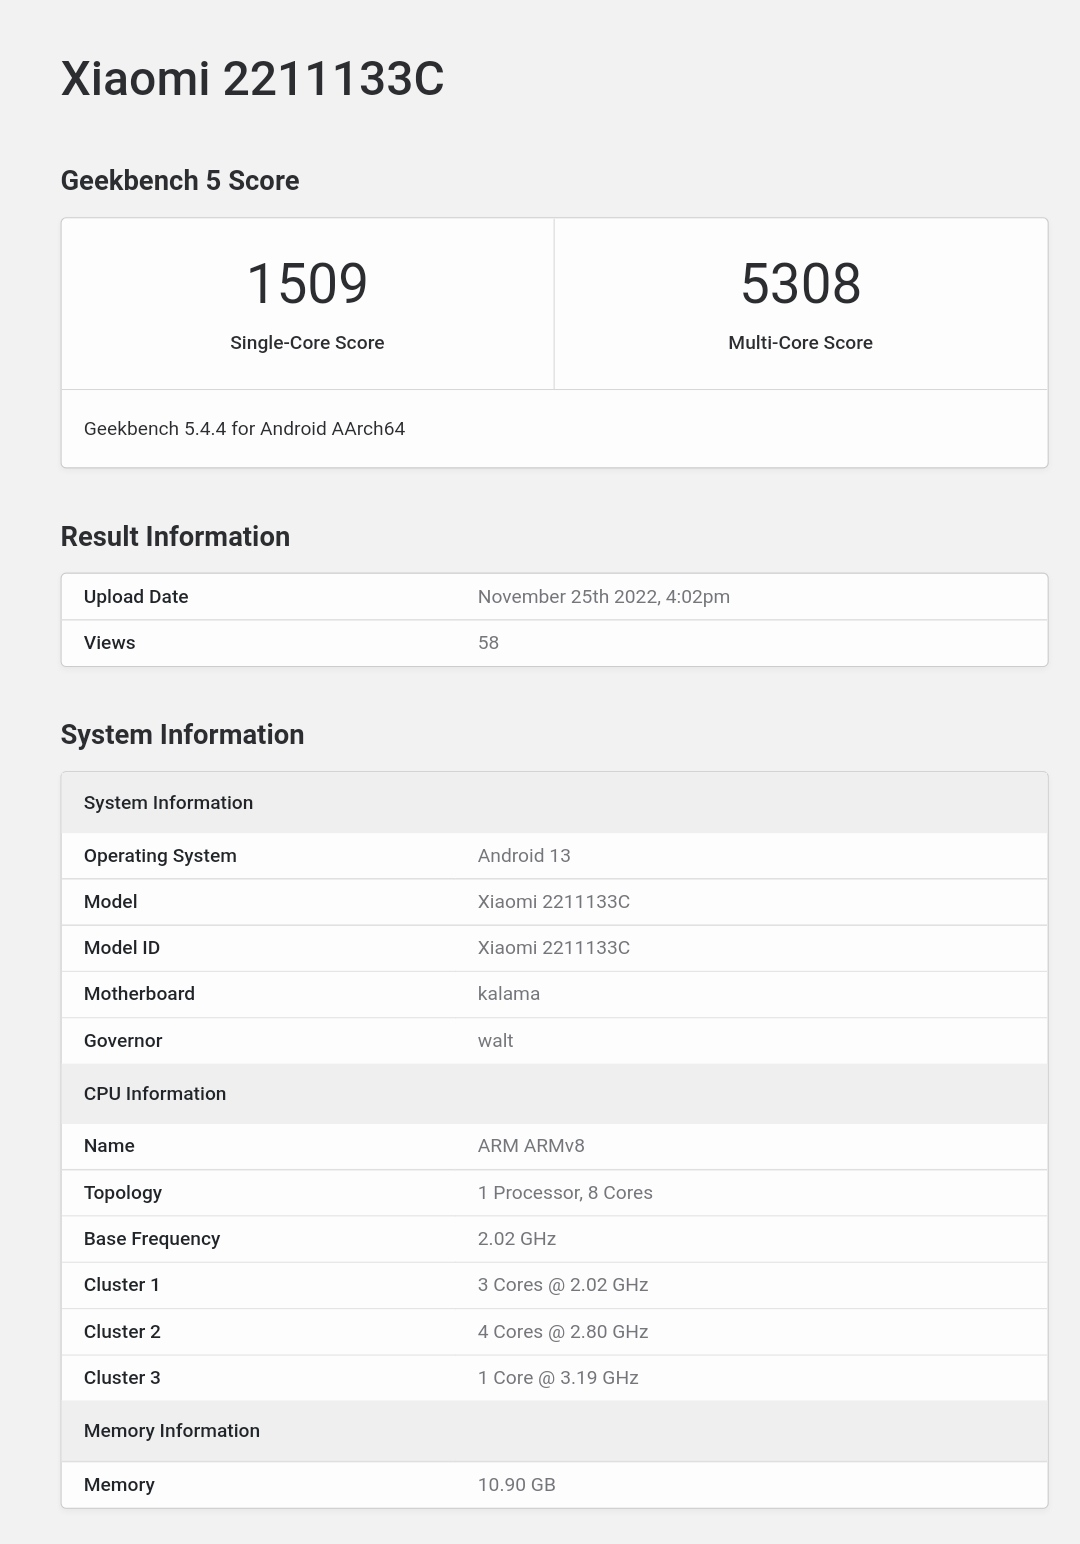This screenshot has height=1544, width=1080.
Task: Select the 'Android 13' value
Action: (x=524, y=856)
